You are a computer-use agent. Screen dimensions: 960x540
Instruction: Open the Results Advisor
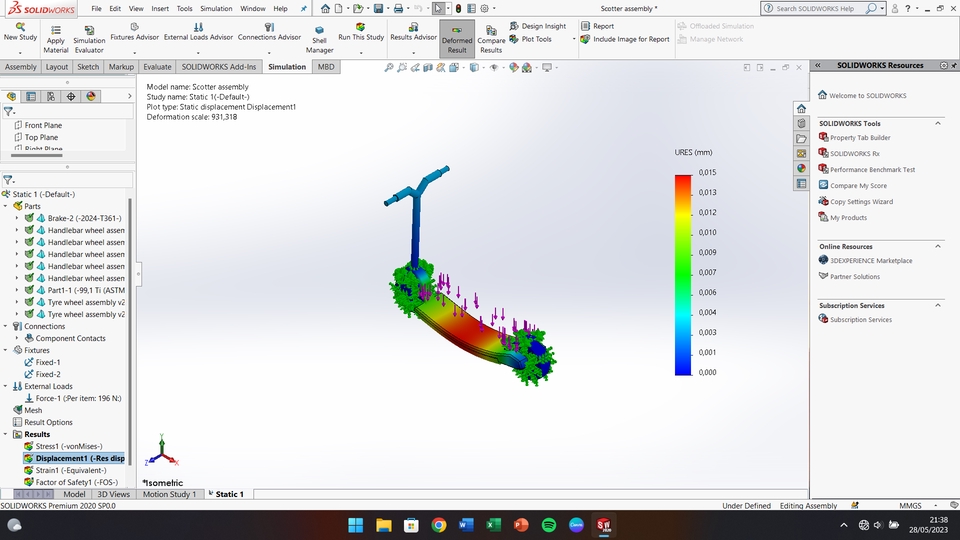pyautogui.click(x=413, y=32)
